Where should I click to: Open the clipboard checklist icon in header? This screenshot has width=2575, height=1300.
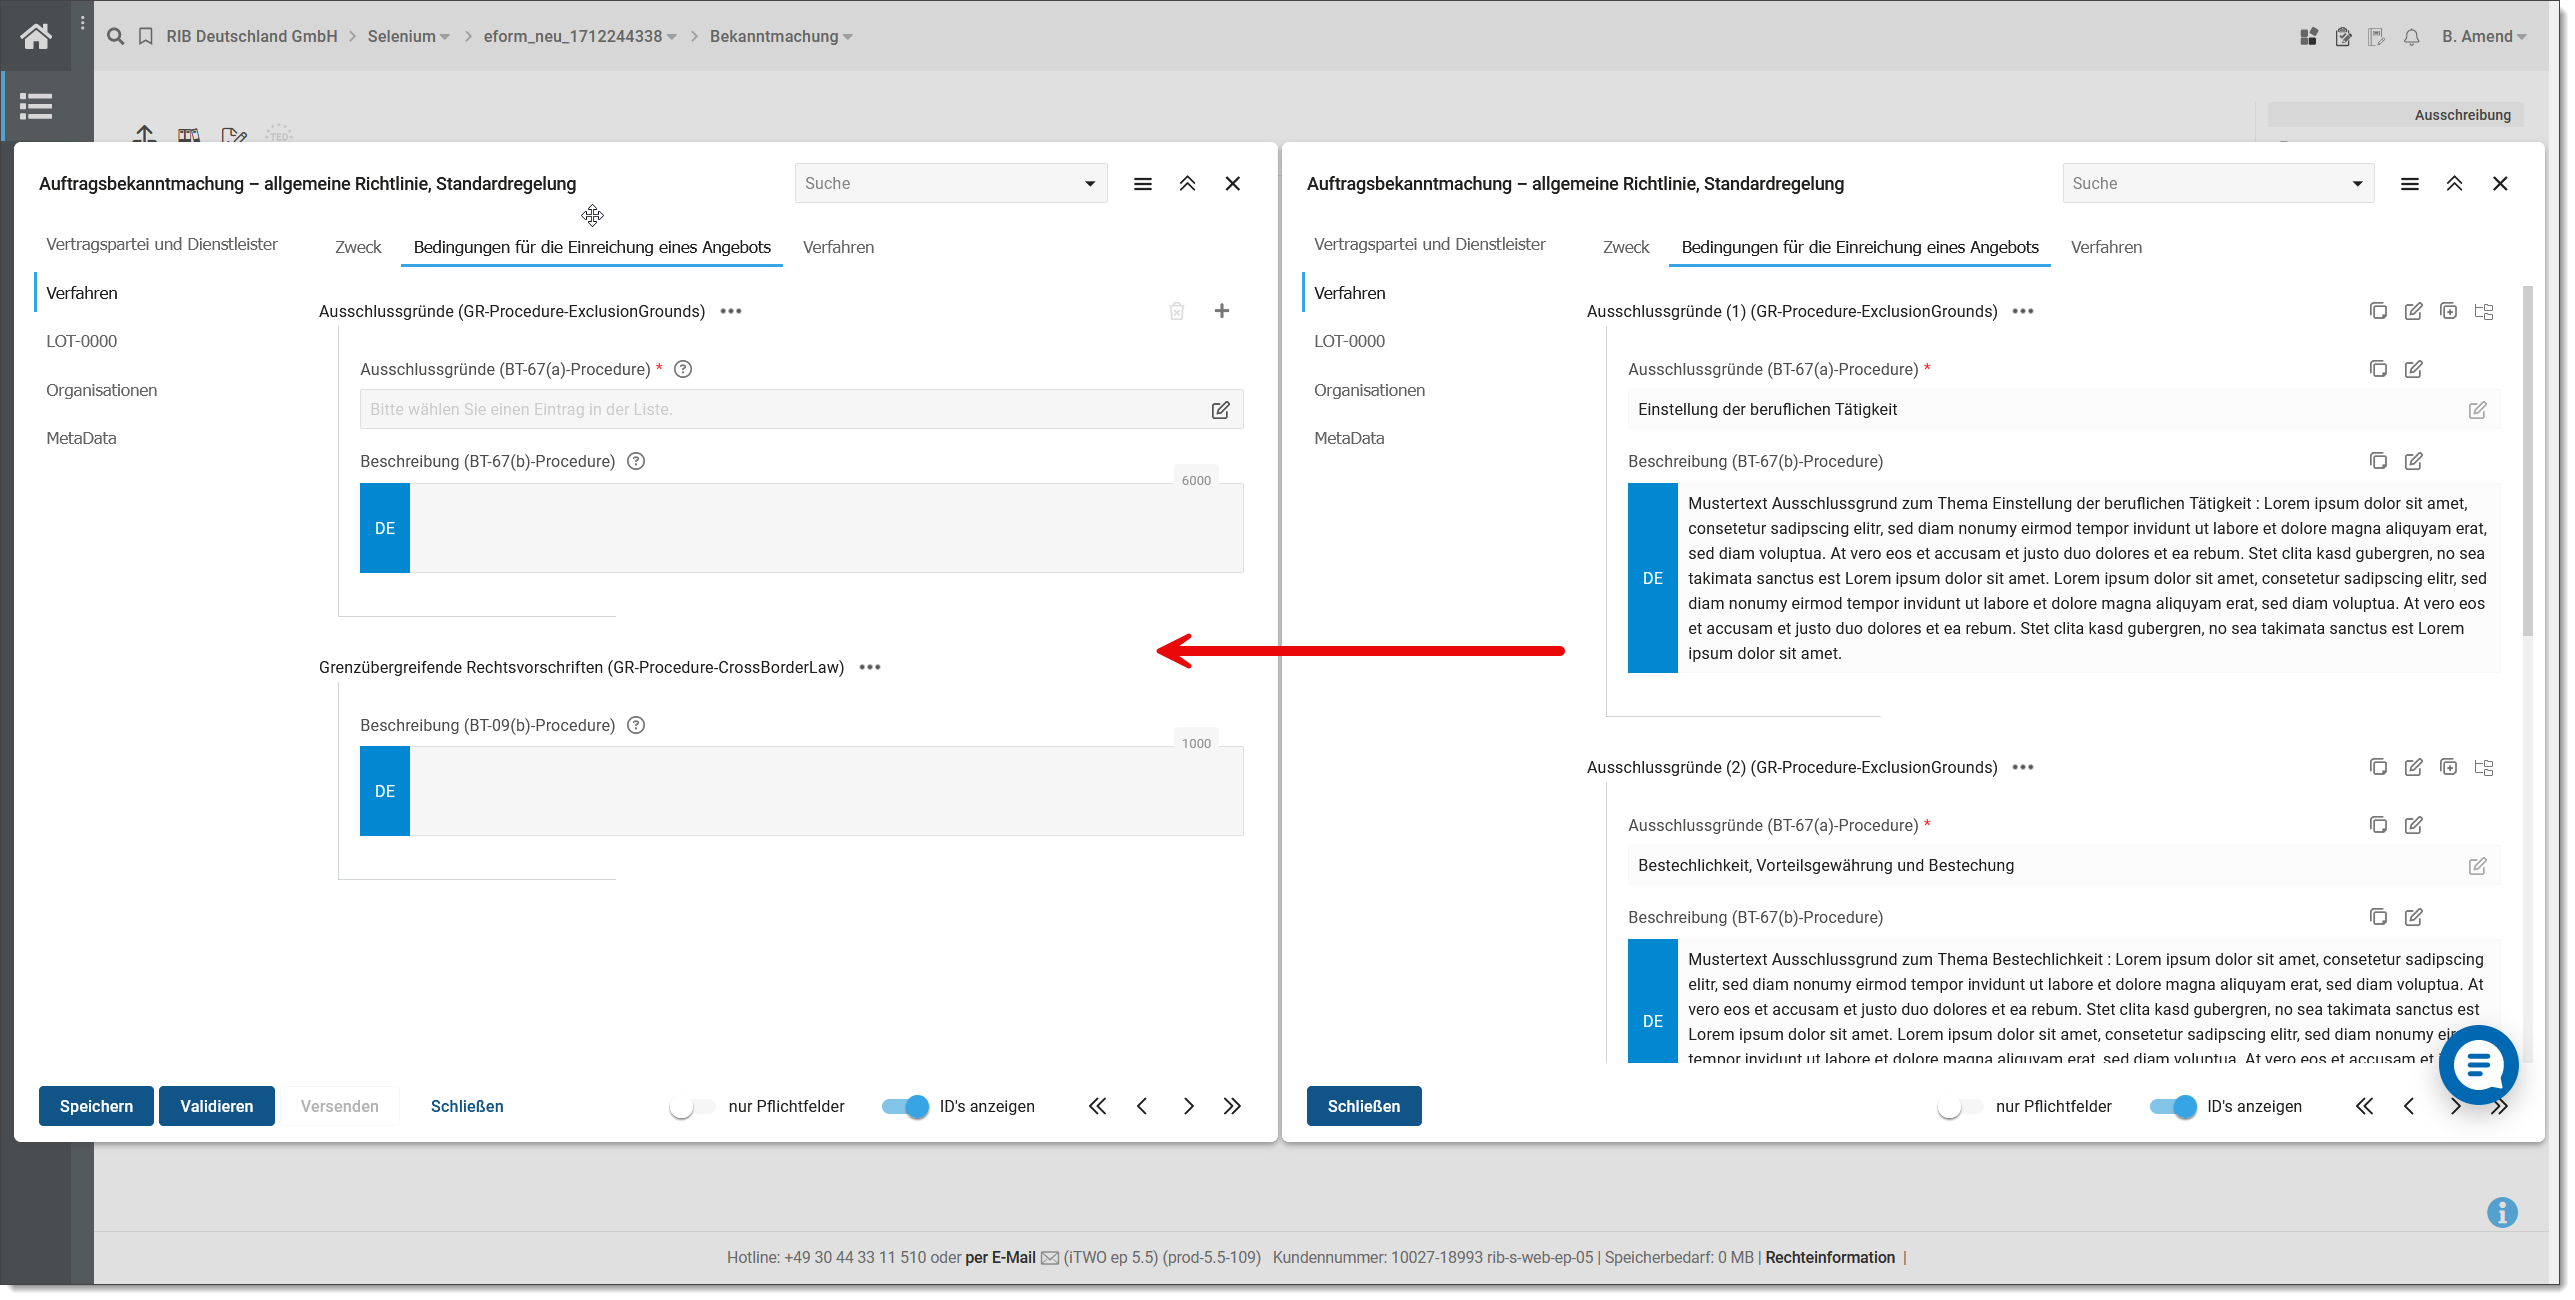point(2343,37)
